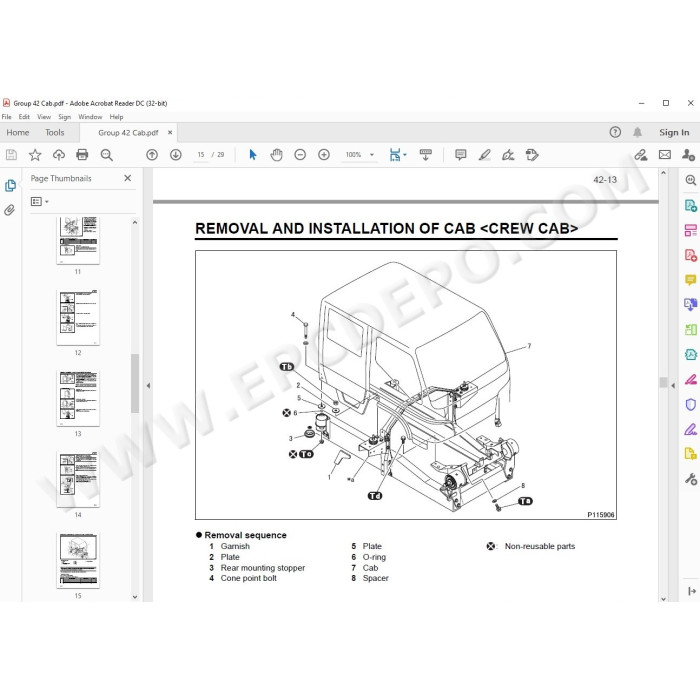Zoom out with the minus button
This screenshot has height=700, width=700.
(x=300, y=155)
